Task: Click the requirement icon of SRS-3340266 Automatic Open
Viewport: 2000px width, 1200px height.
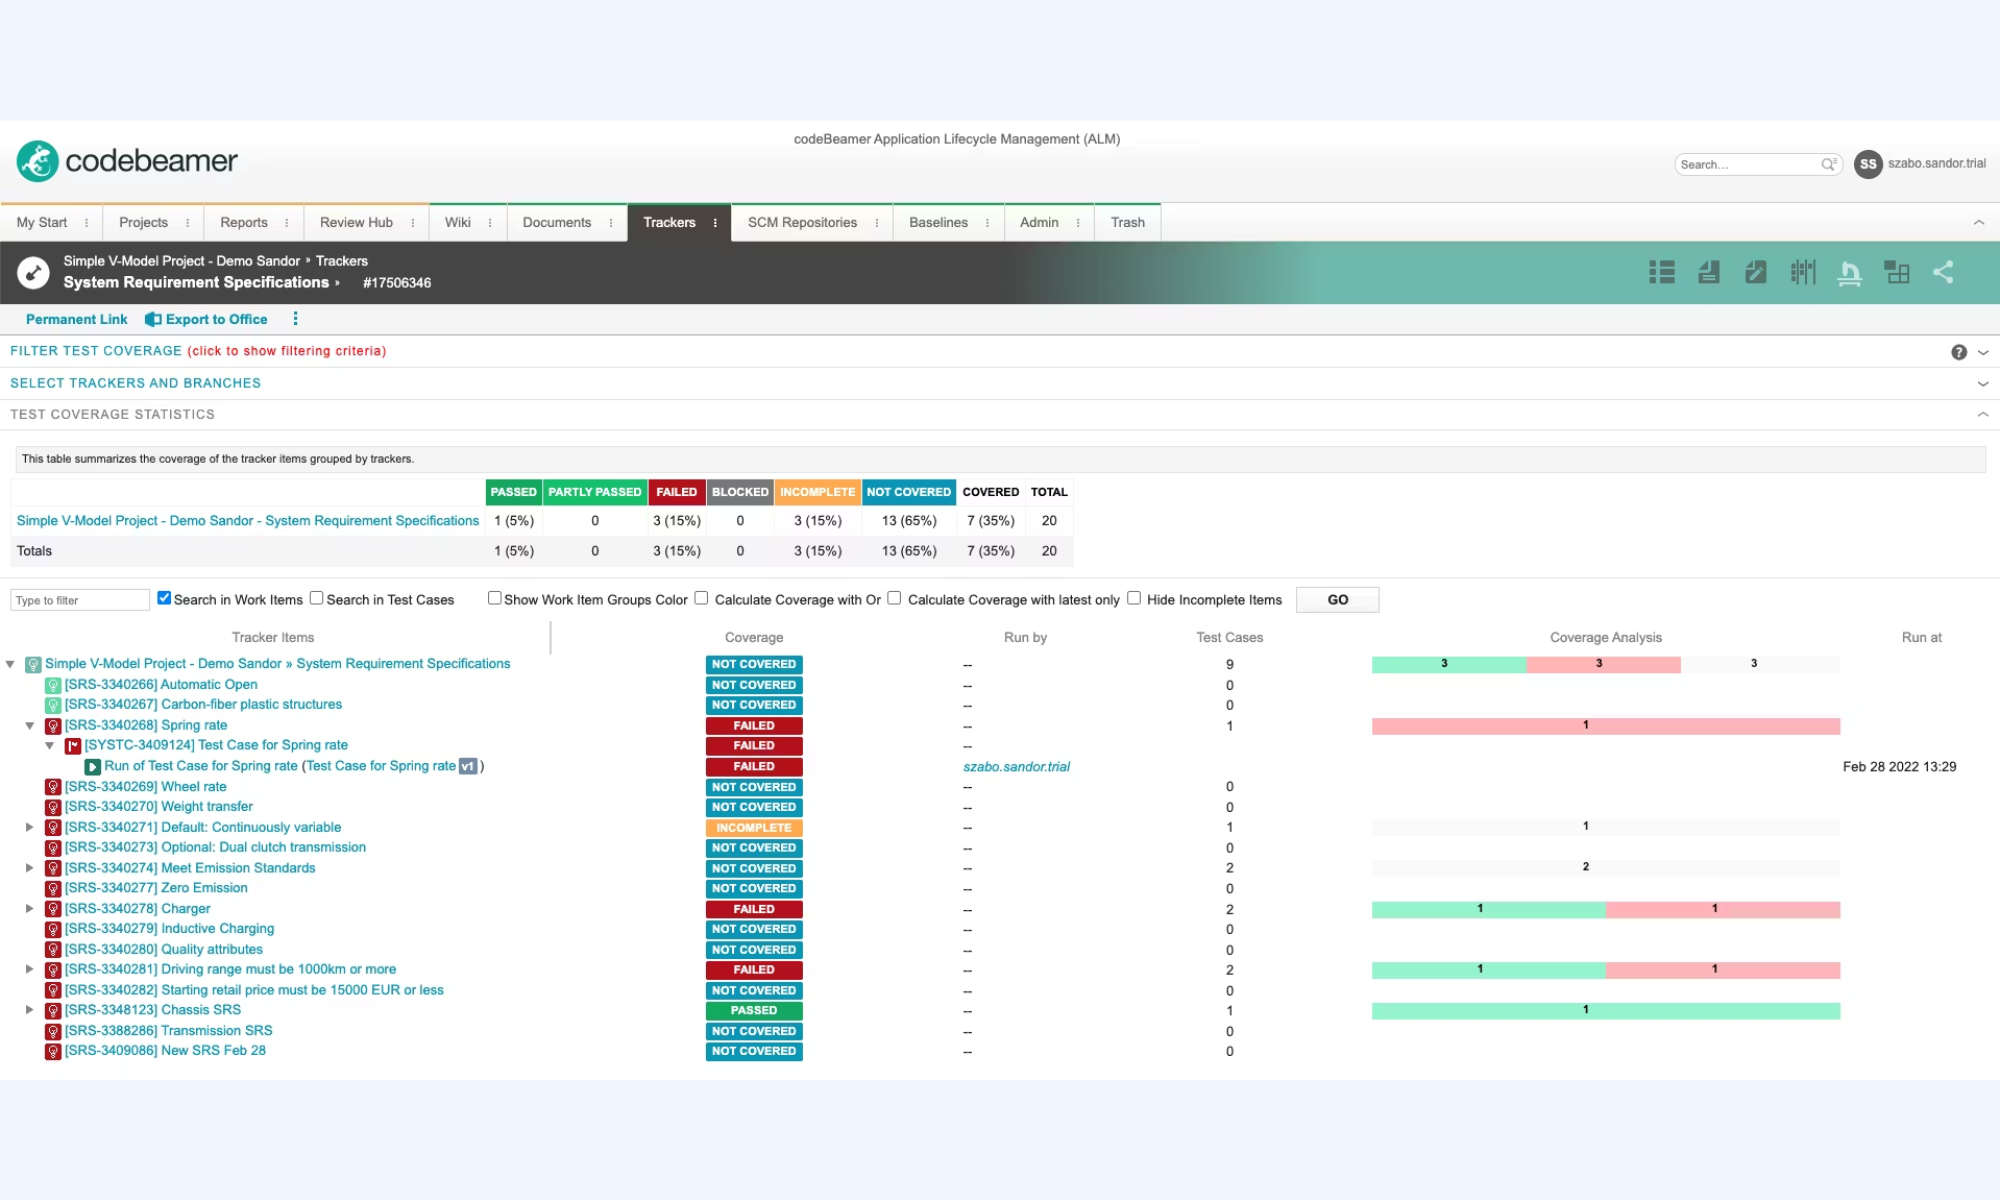Action: 53,685
